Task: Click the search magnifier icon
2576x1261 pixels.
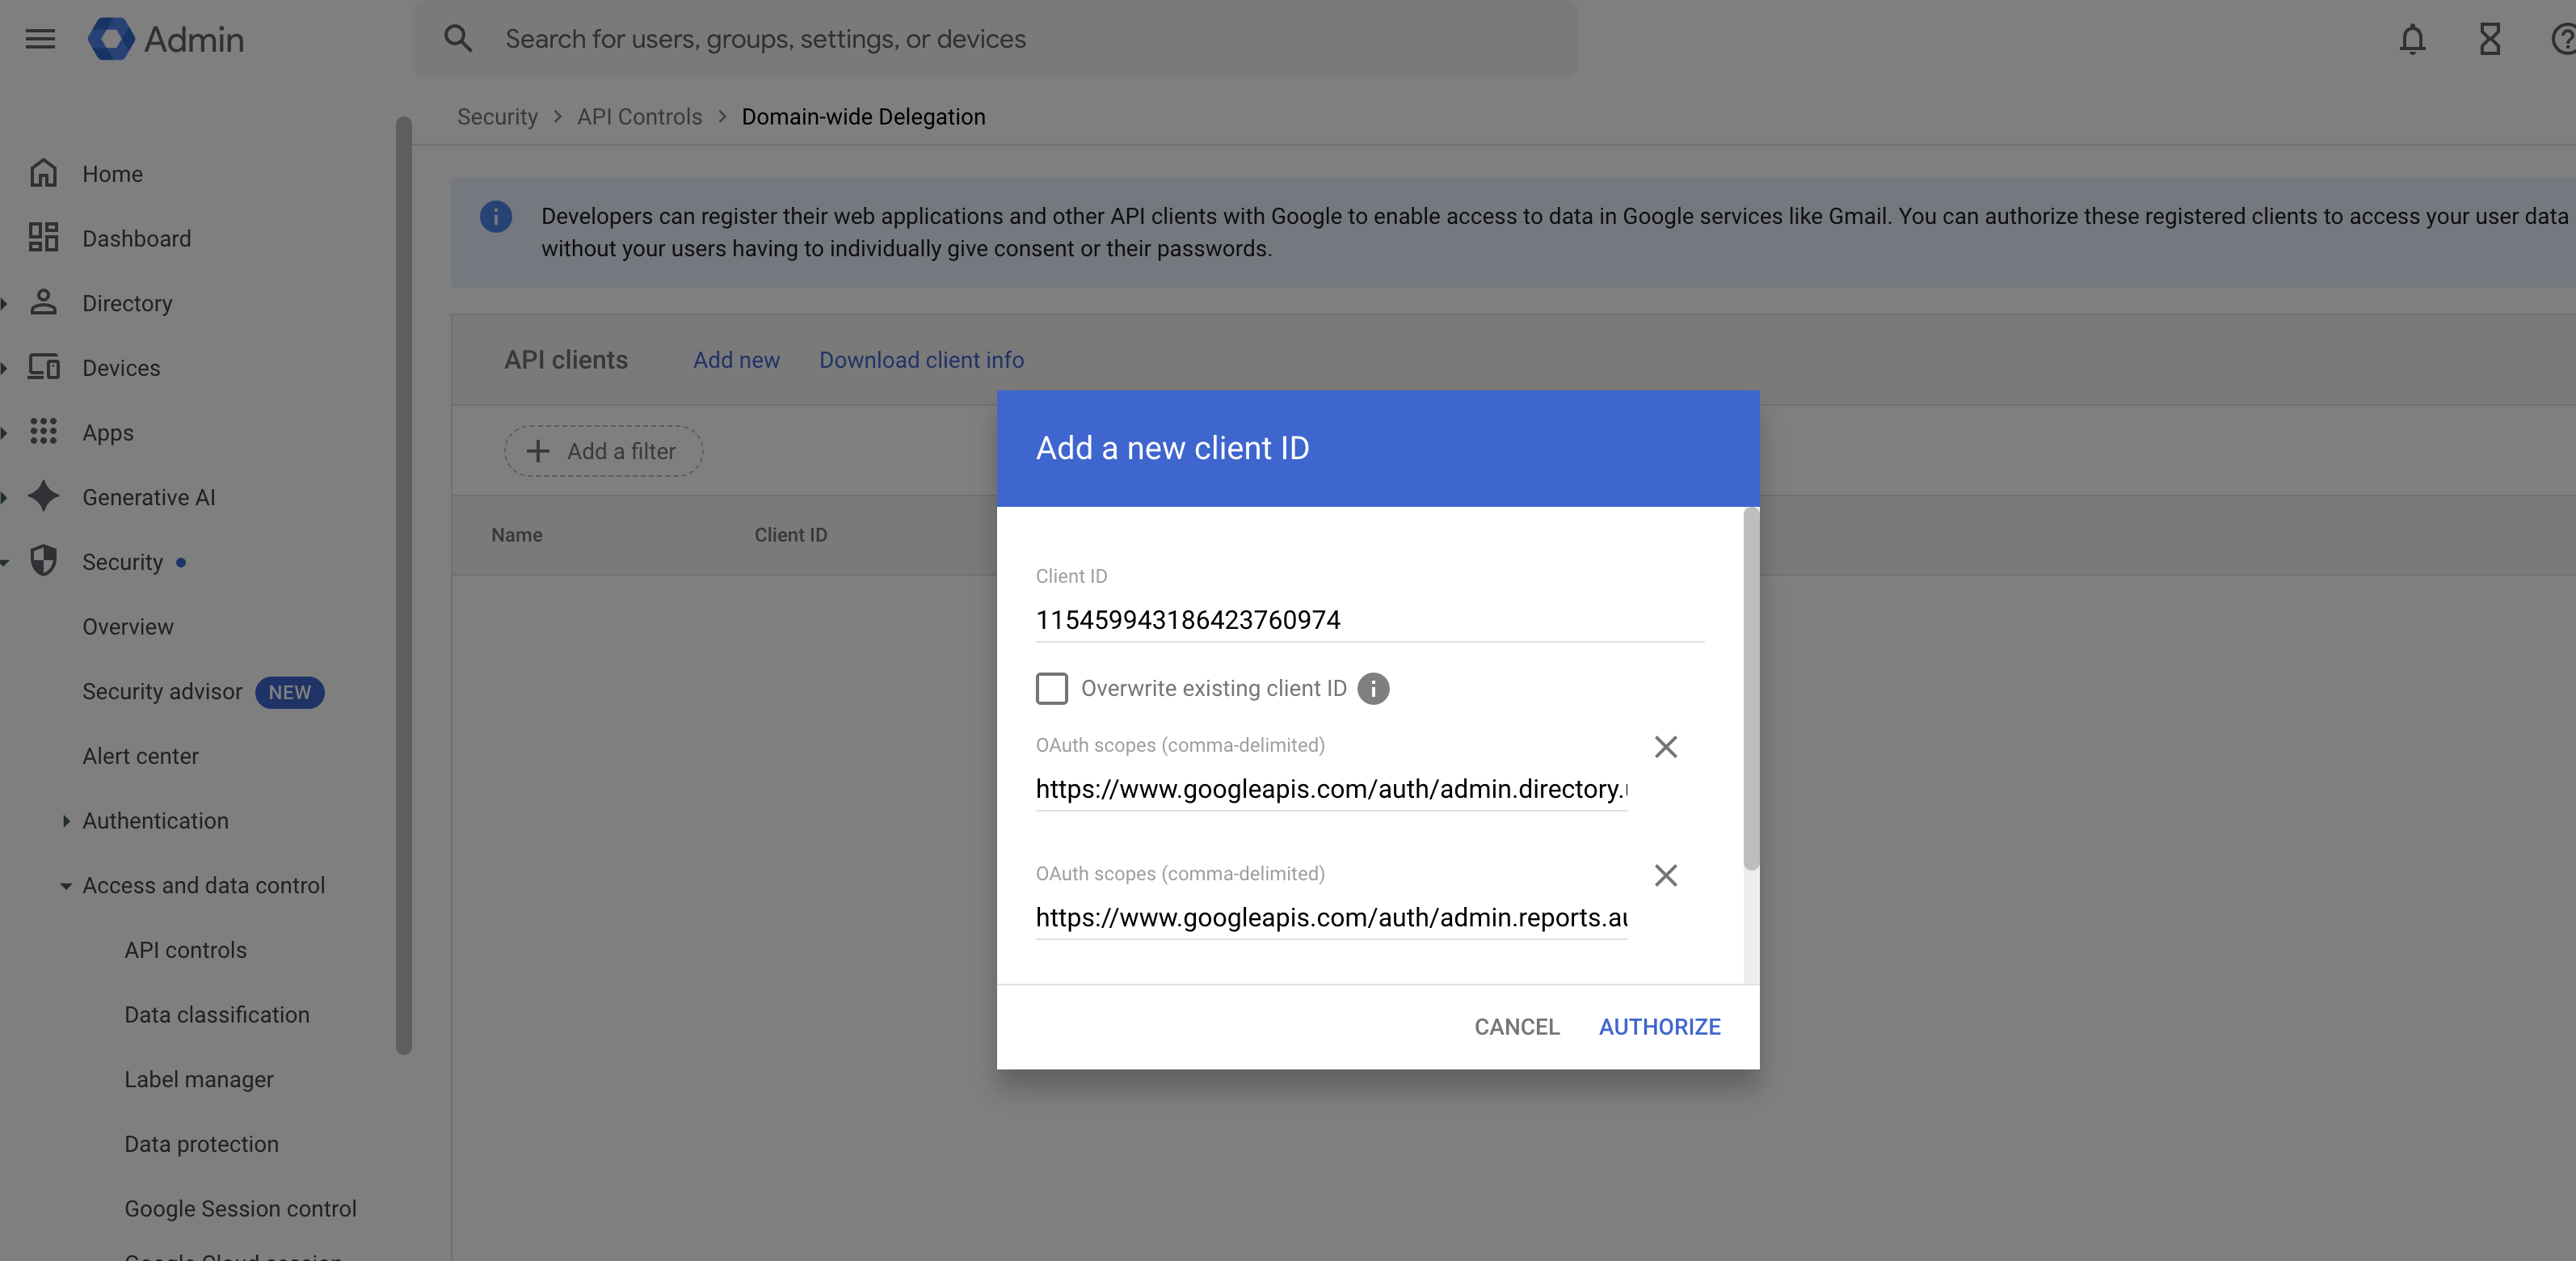Action: 458,39
